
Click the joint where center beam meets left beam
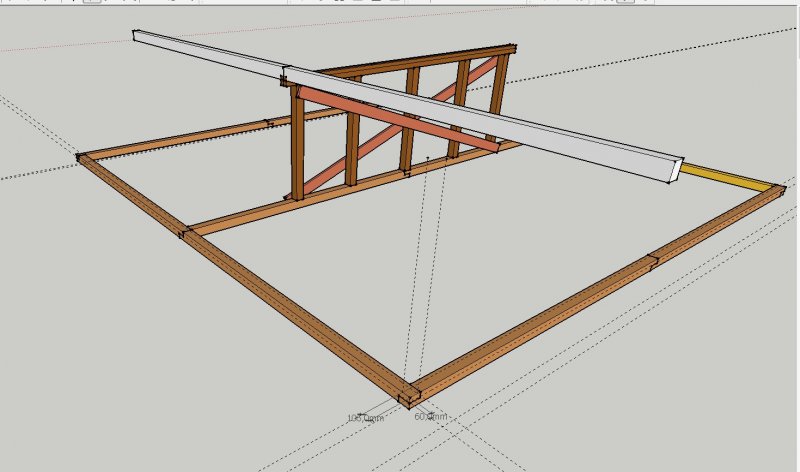(x=186, y=231)
